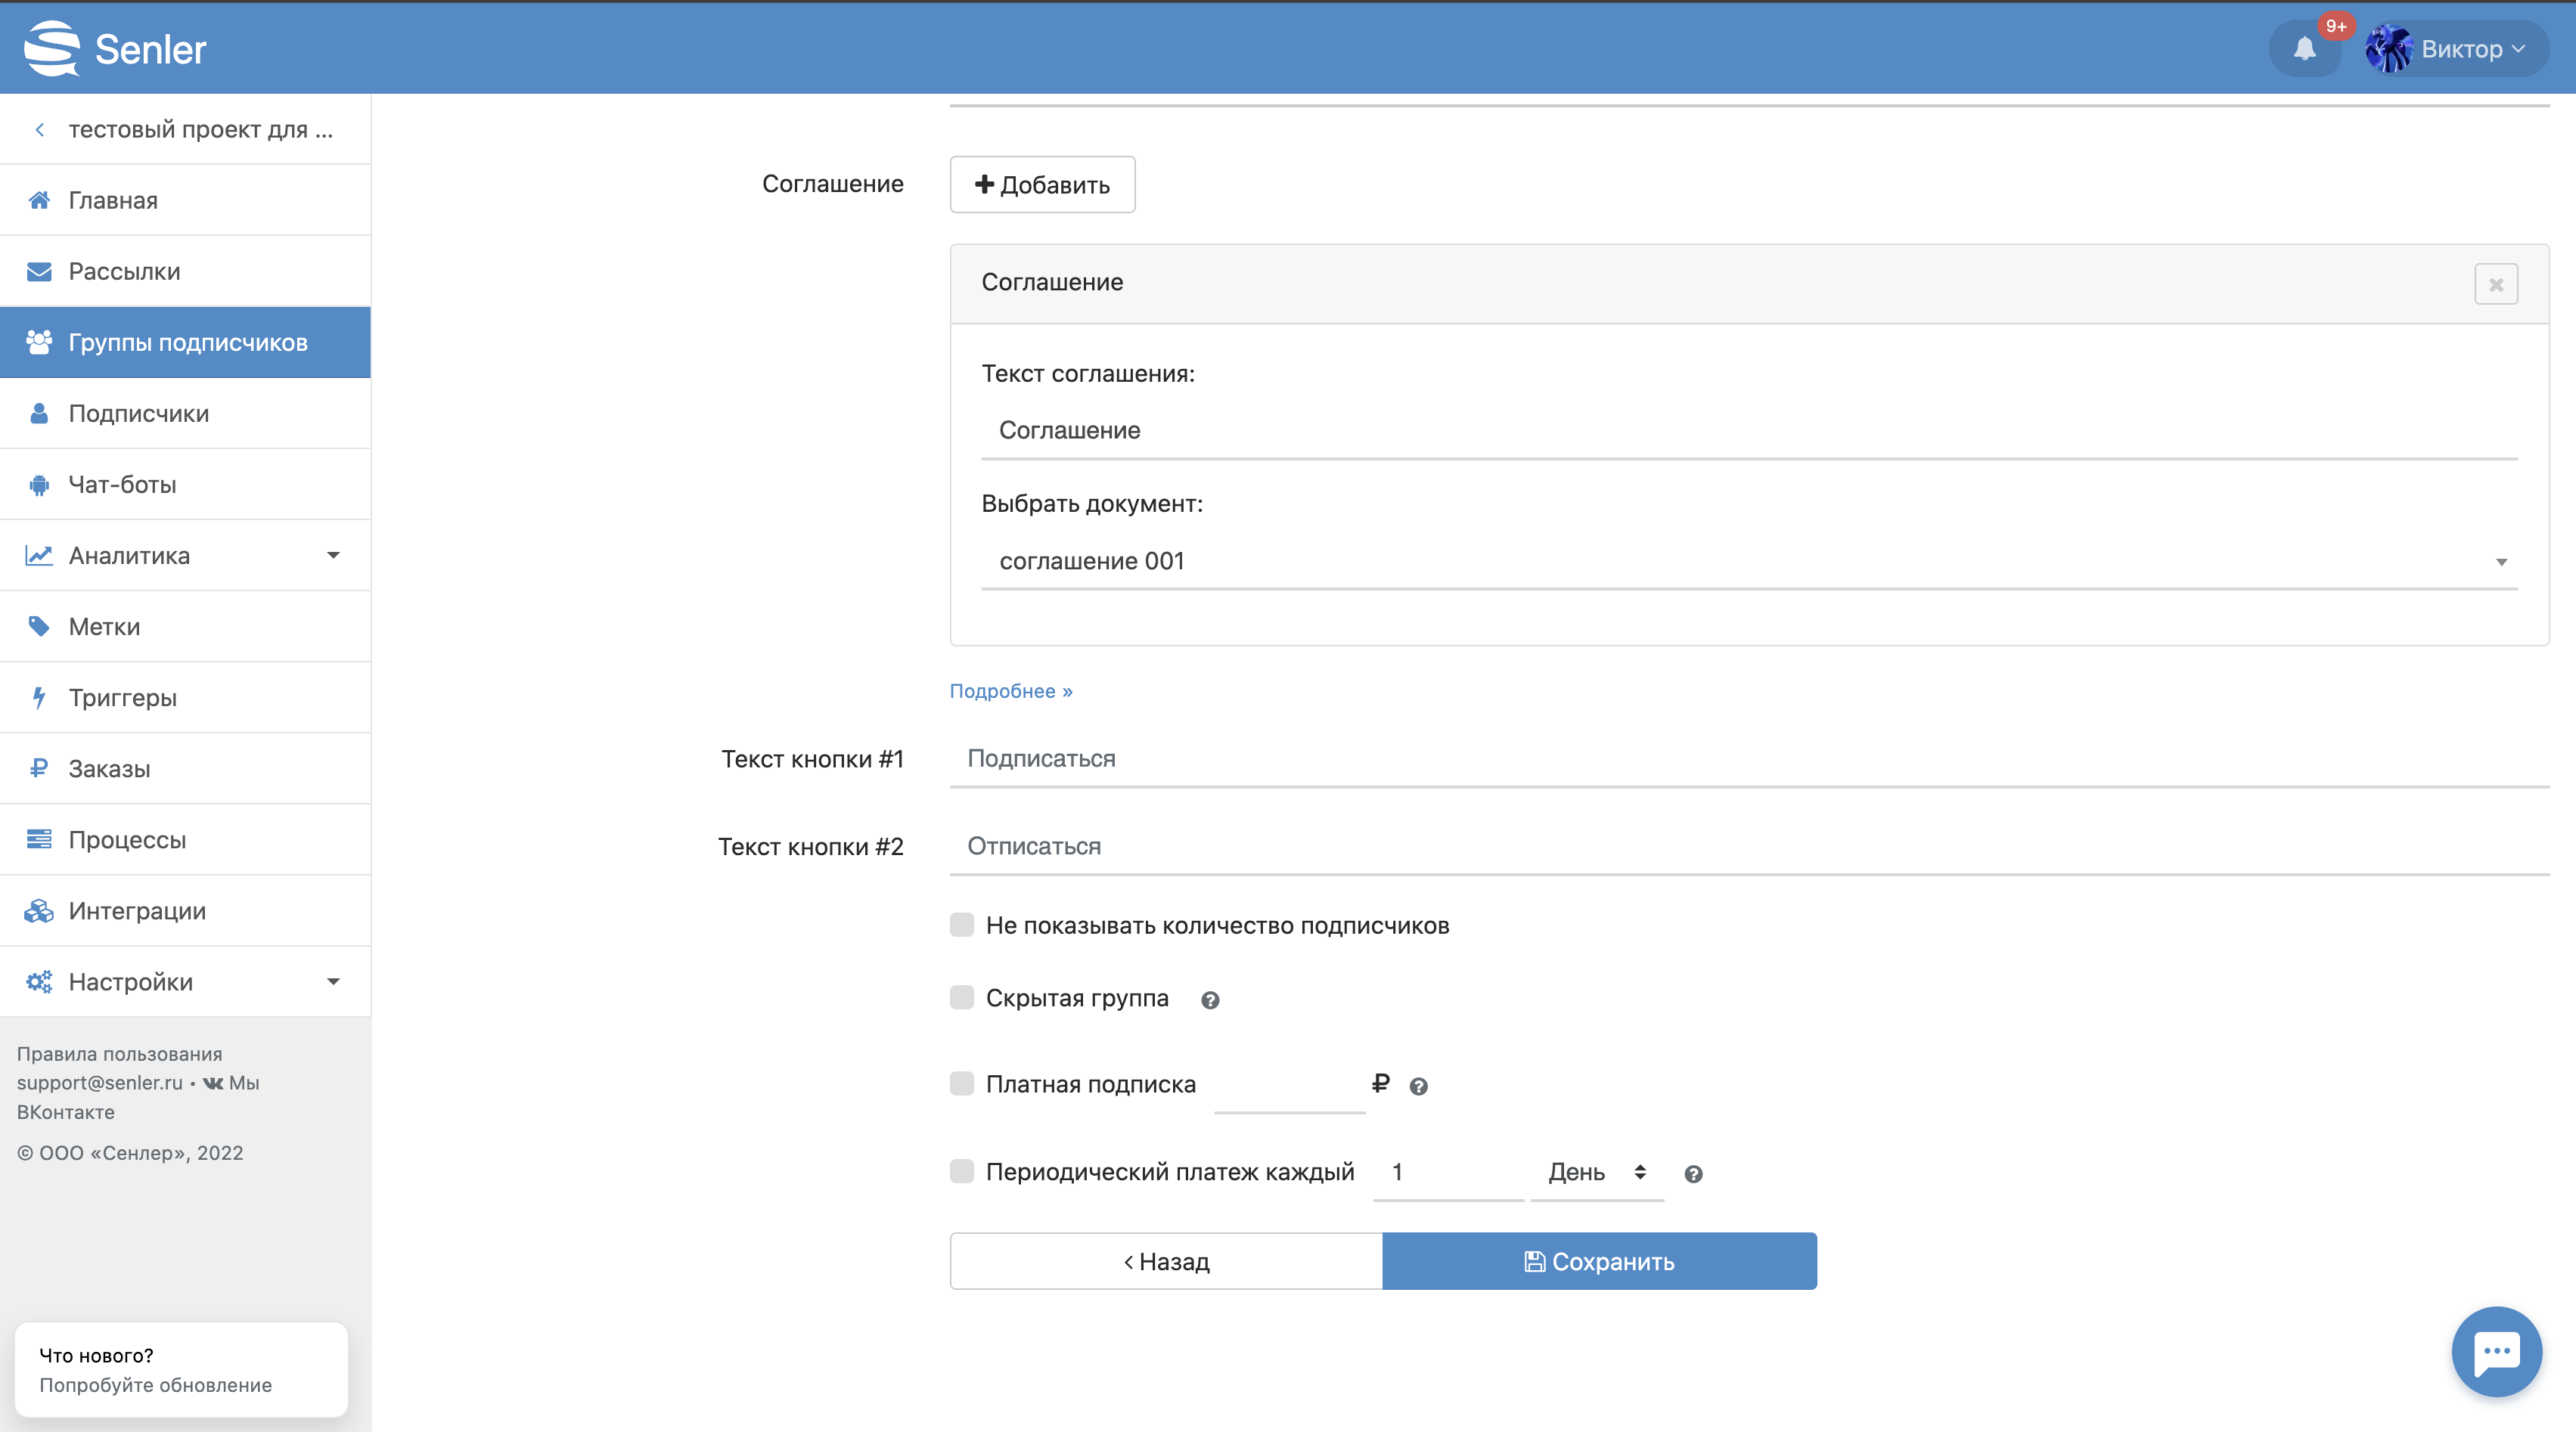Open Чат-боты in sidebar
Image resolution: width=2576 pixels, height=1432 pixels.
(122, 484)
